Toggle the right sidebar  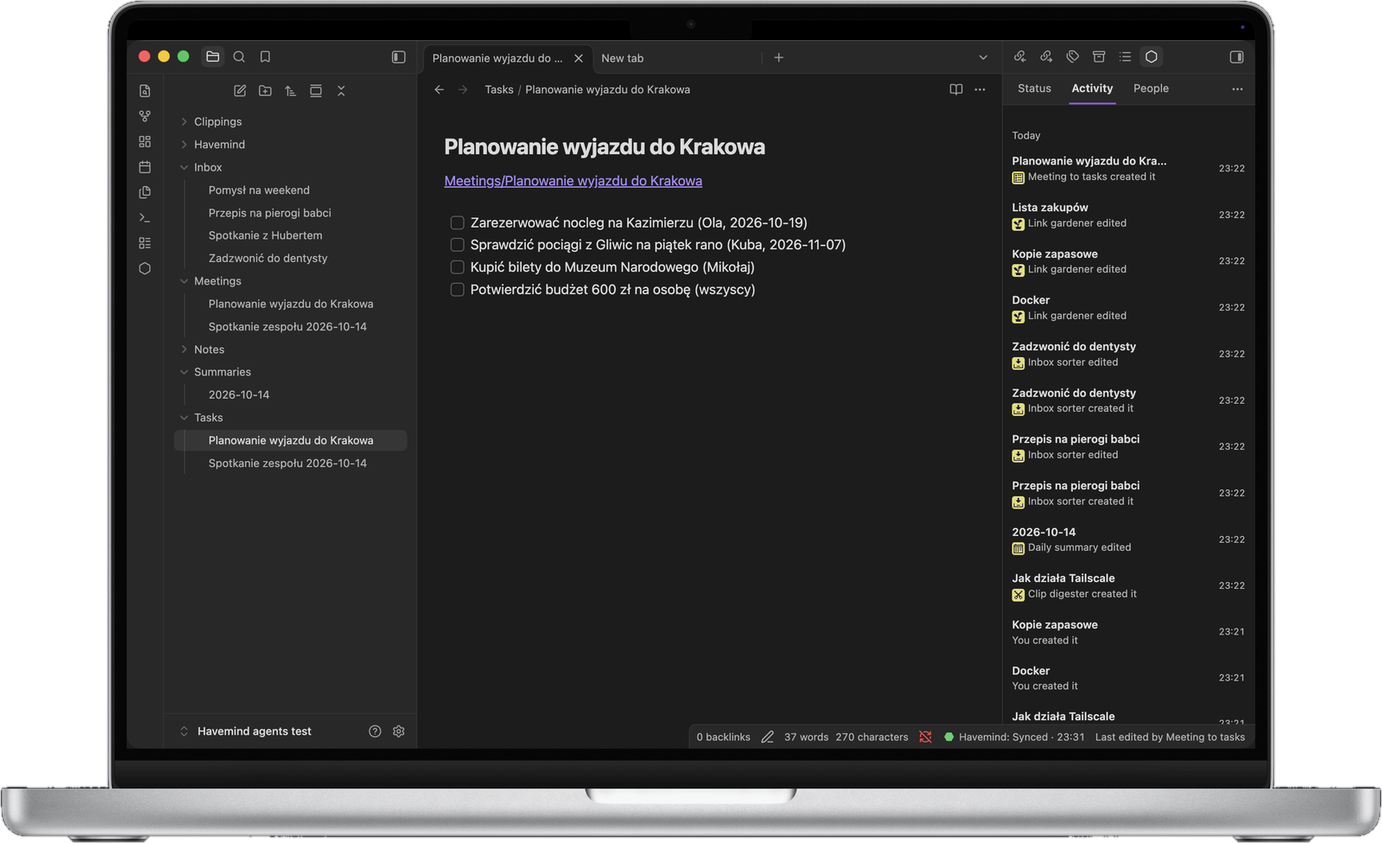tap(1236, 57)
